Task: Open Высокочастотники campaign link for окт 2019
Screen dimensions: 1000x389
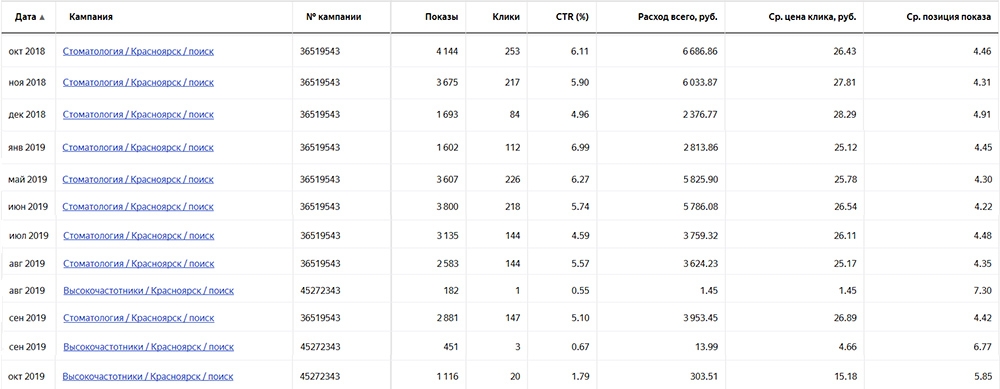Action: point(149,377)
